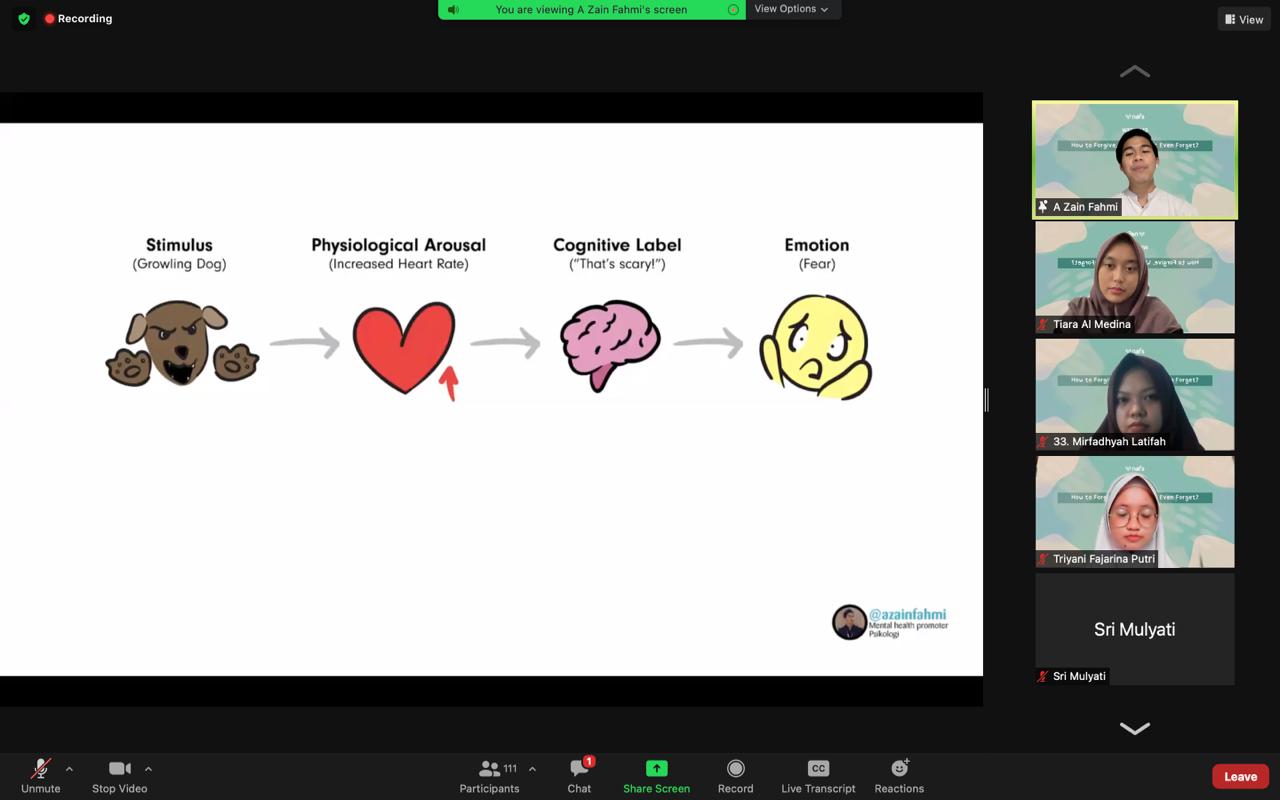This screenshot has width=1280, height=800.
Task: Enable Live Transcript captions
Action: (818, 768)
